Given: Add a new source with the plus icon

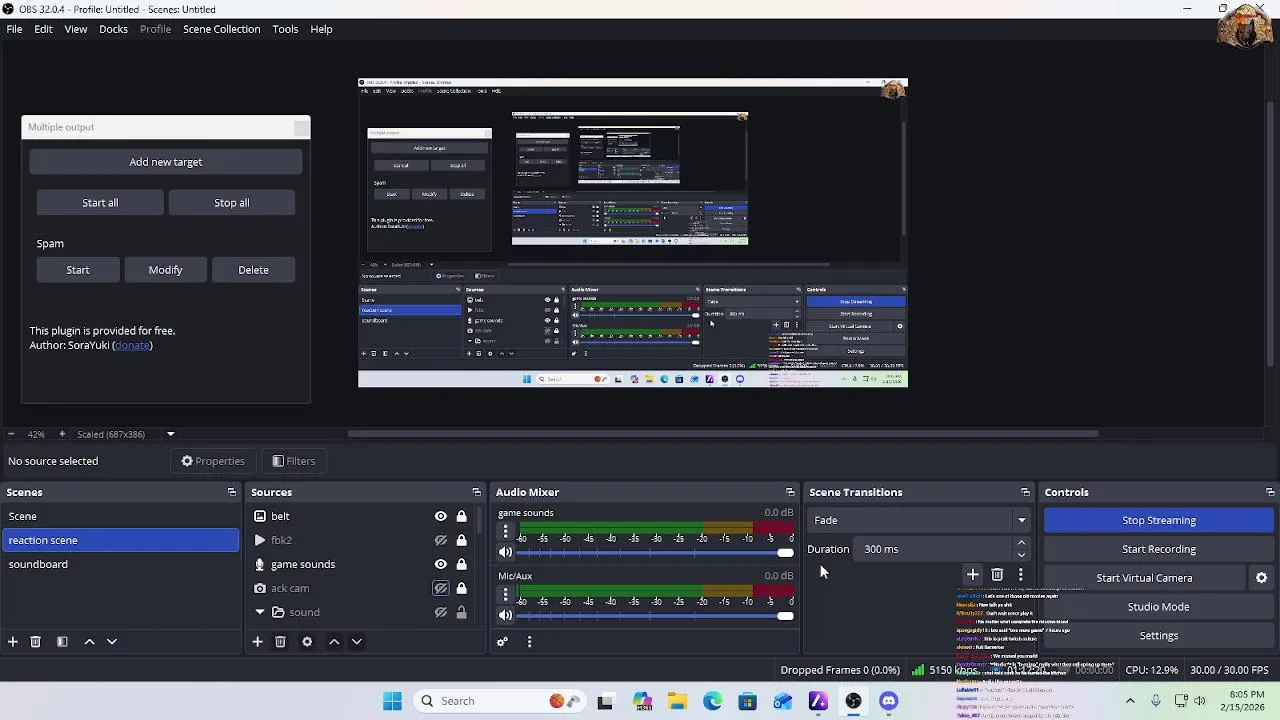Looking at the screenshot, I should click(x=257, y=642).
